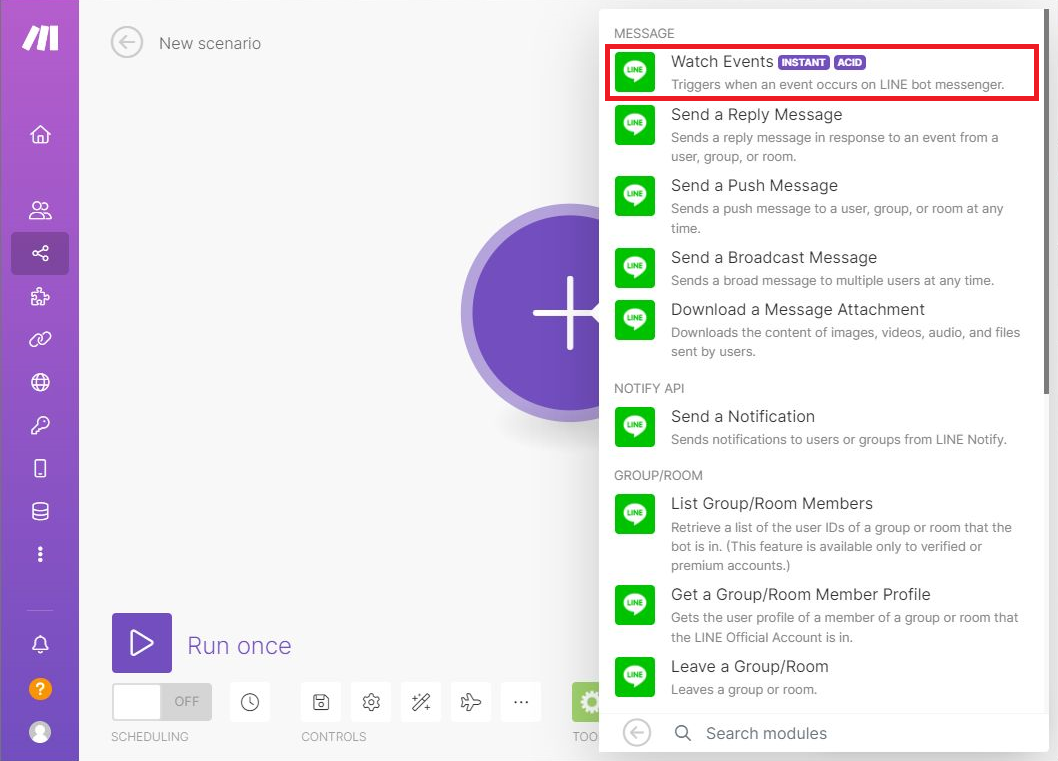Screen dimensions: 1058x761
Task: Open schedule settings clock icon
Action: pos(250,702)
